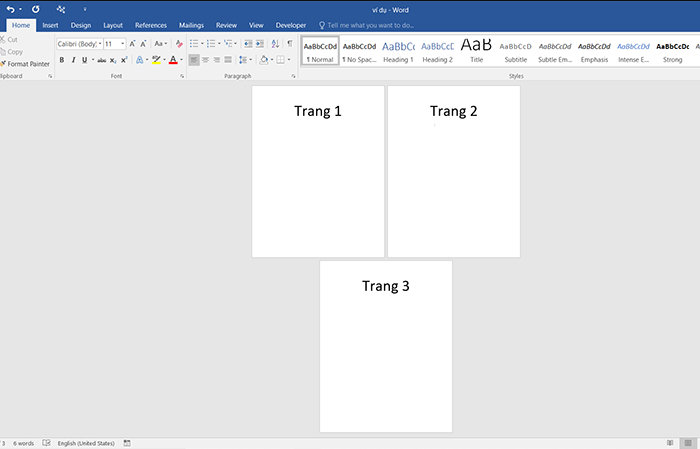Apply the Heading 1 style
Viewport: 700px width, 449px height.
click(x=398, y=51)
